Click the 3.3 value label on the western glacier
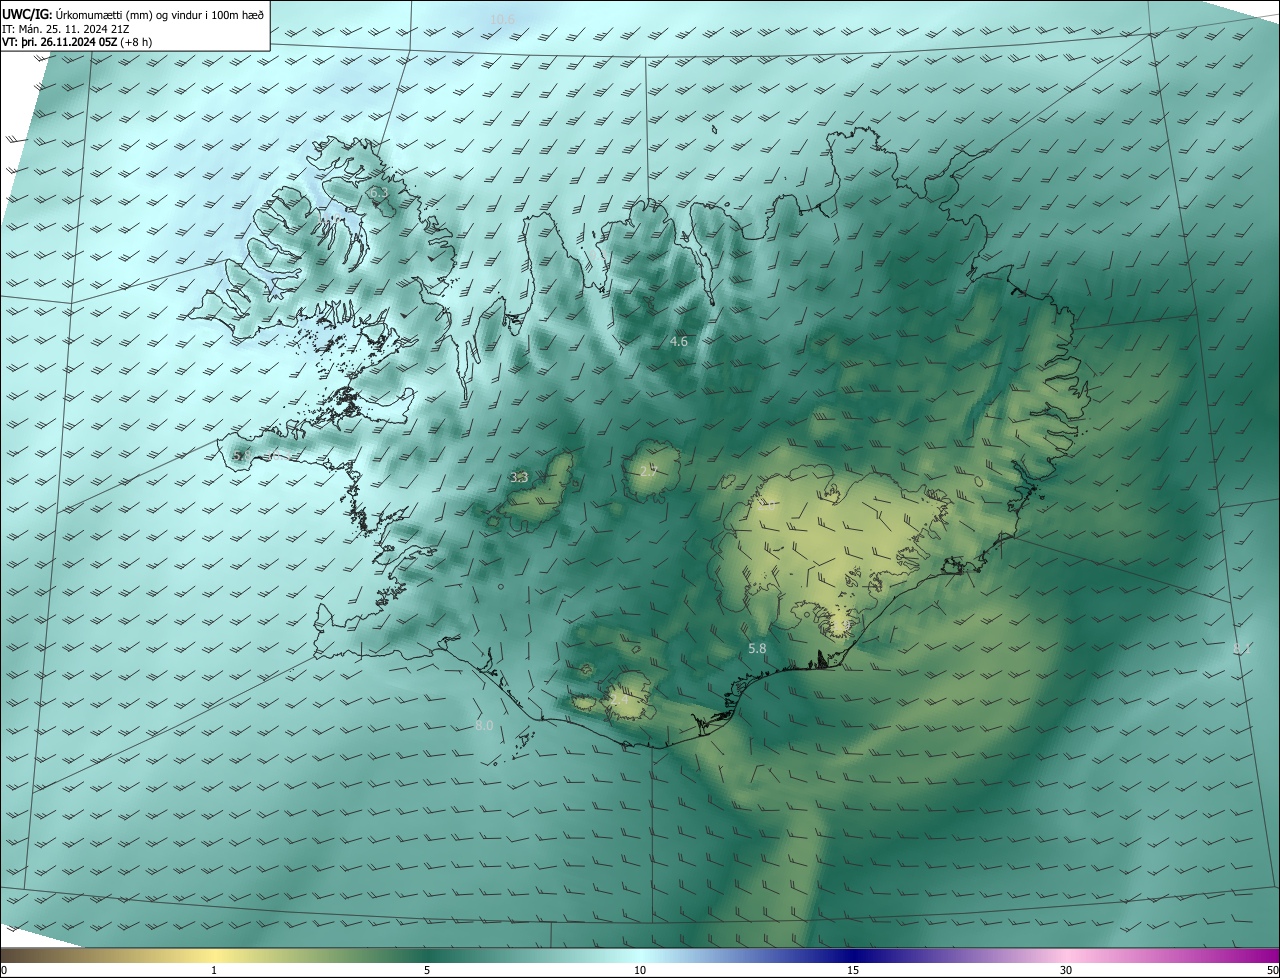Screen dimensions: 1280x978 pyautogui.click(x=519, y=478)
